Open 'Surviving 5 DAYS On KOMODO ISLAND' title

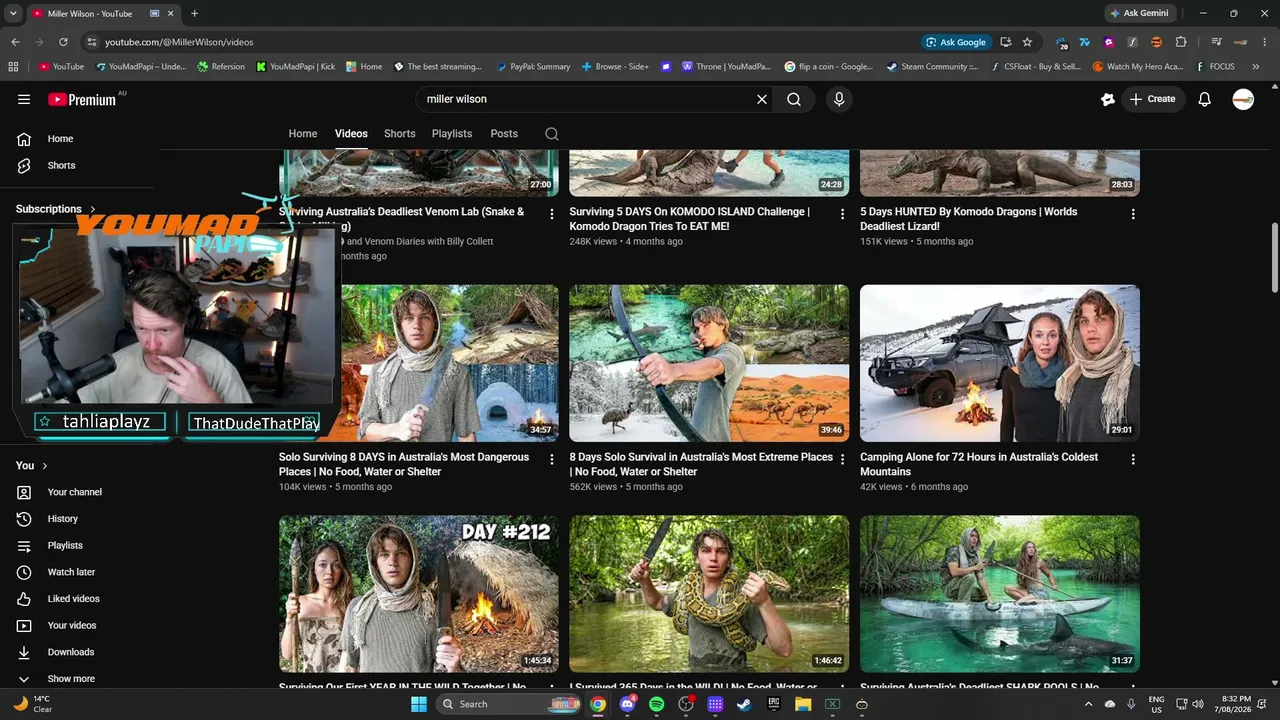[690, 219]
